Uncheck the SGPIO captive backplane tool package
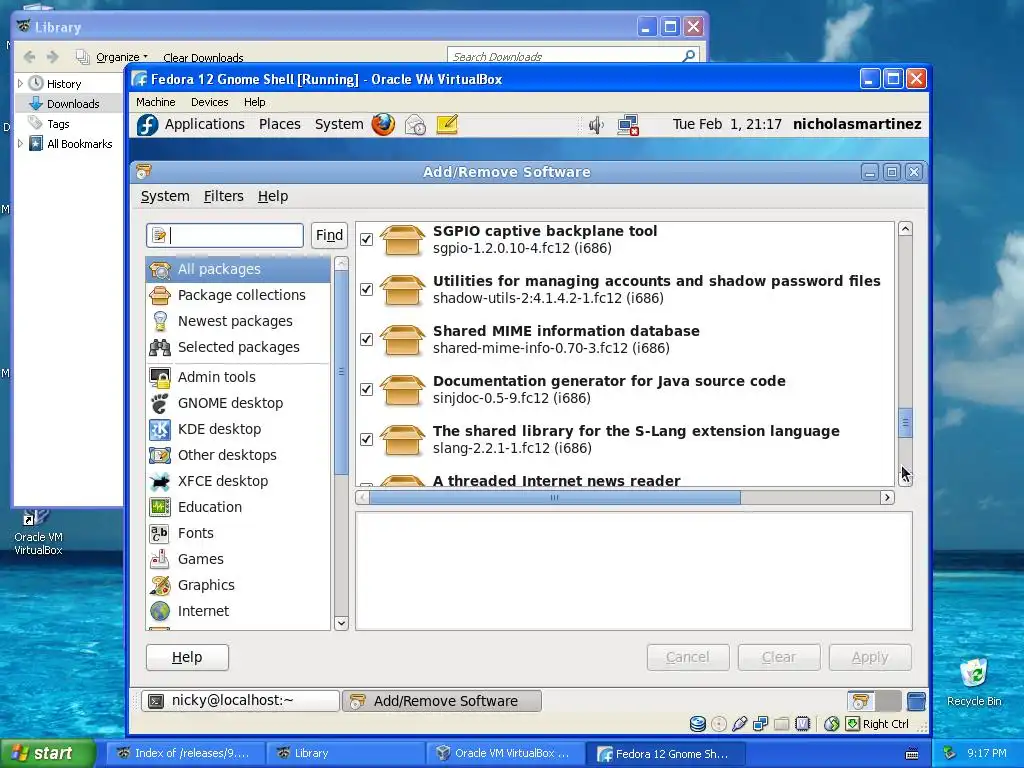This screenshot has height=768, width=1024. [x=366, y=240]
